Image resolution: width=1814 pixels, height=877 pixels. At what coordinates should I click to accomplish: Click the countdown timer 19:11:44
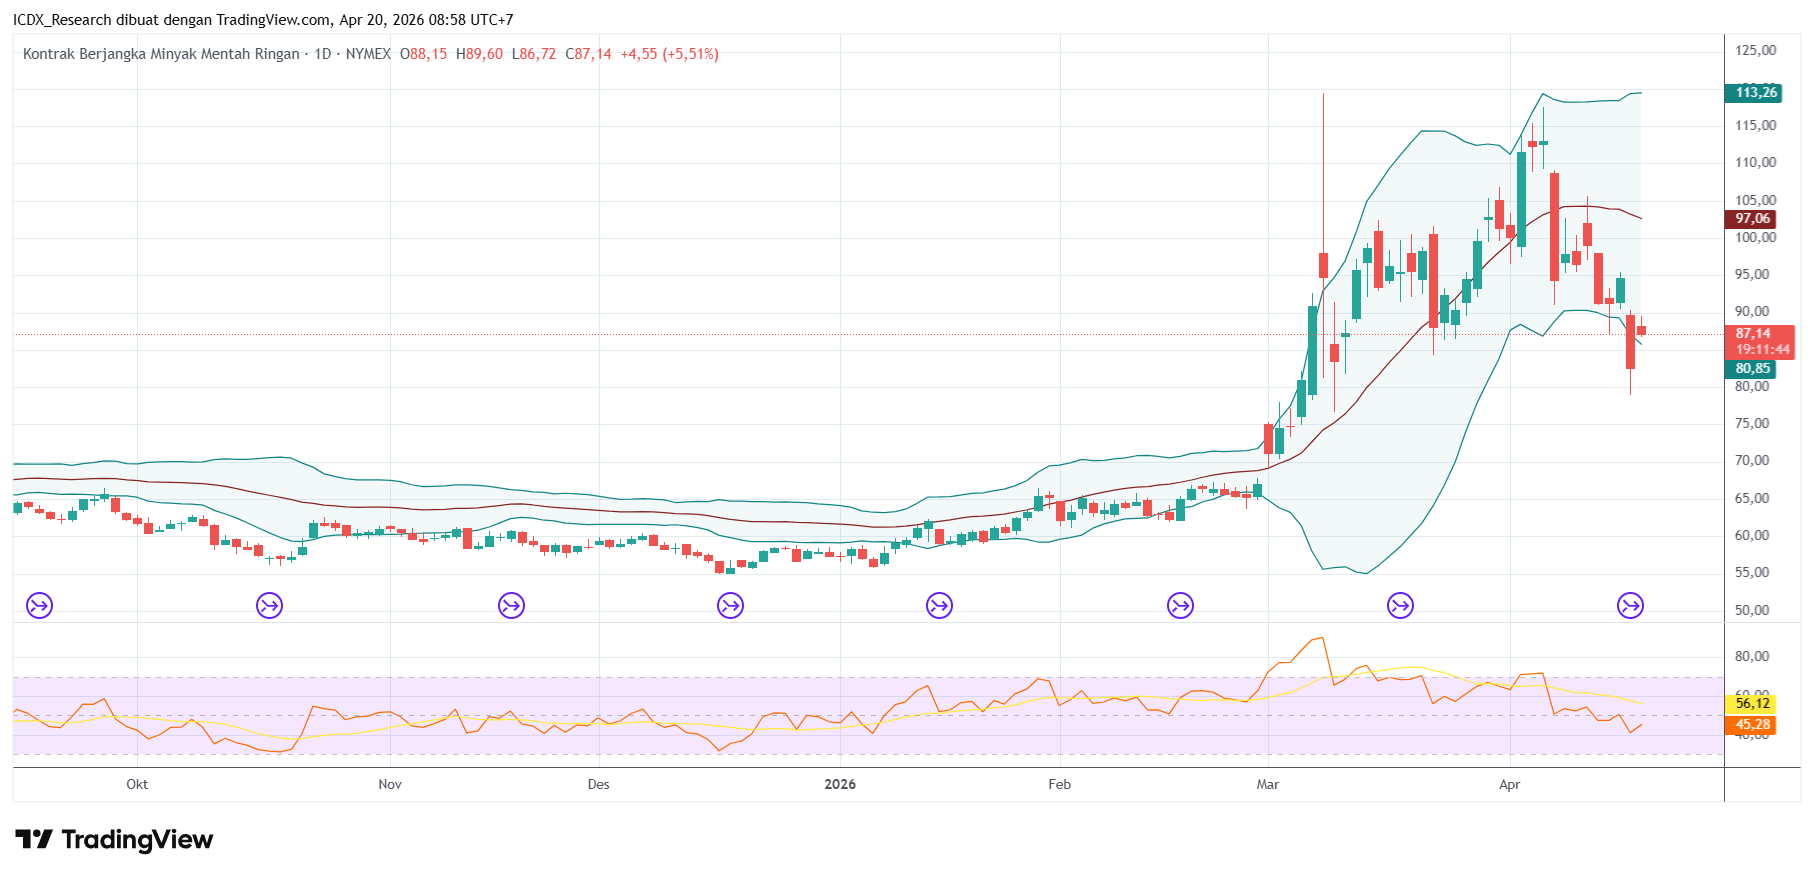point(1762,350)
